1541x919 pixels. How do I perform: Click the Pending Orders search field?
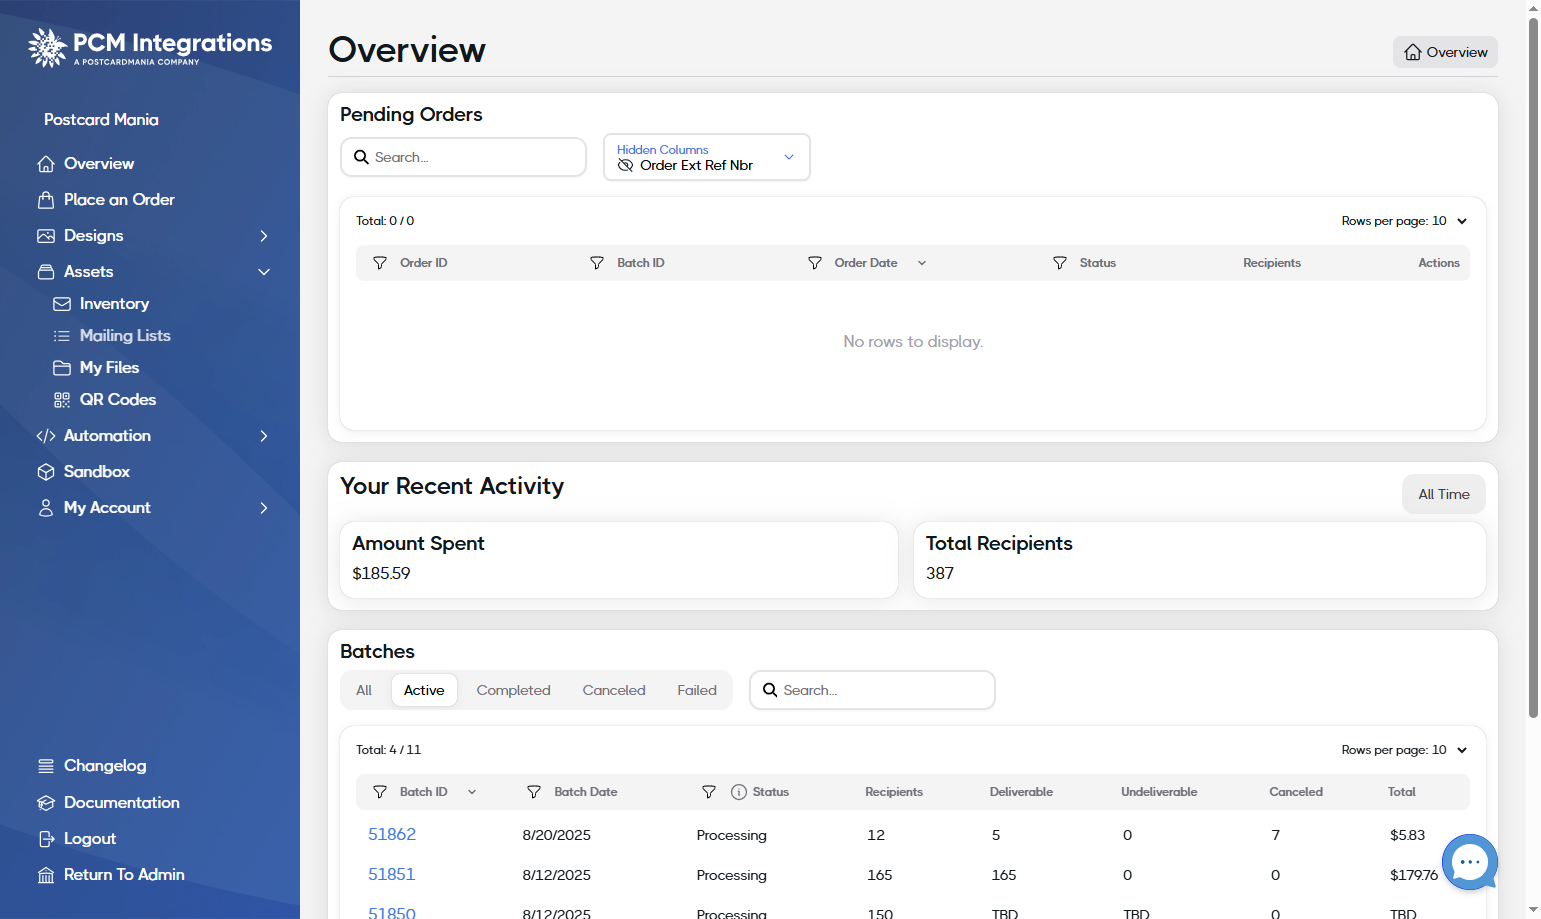point(464,157)
